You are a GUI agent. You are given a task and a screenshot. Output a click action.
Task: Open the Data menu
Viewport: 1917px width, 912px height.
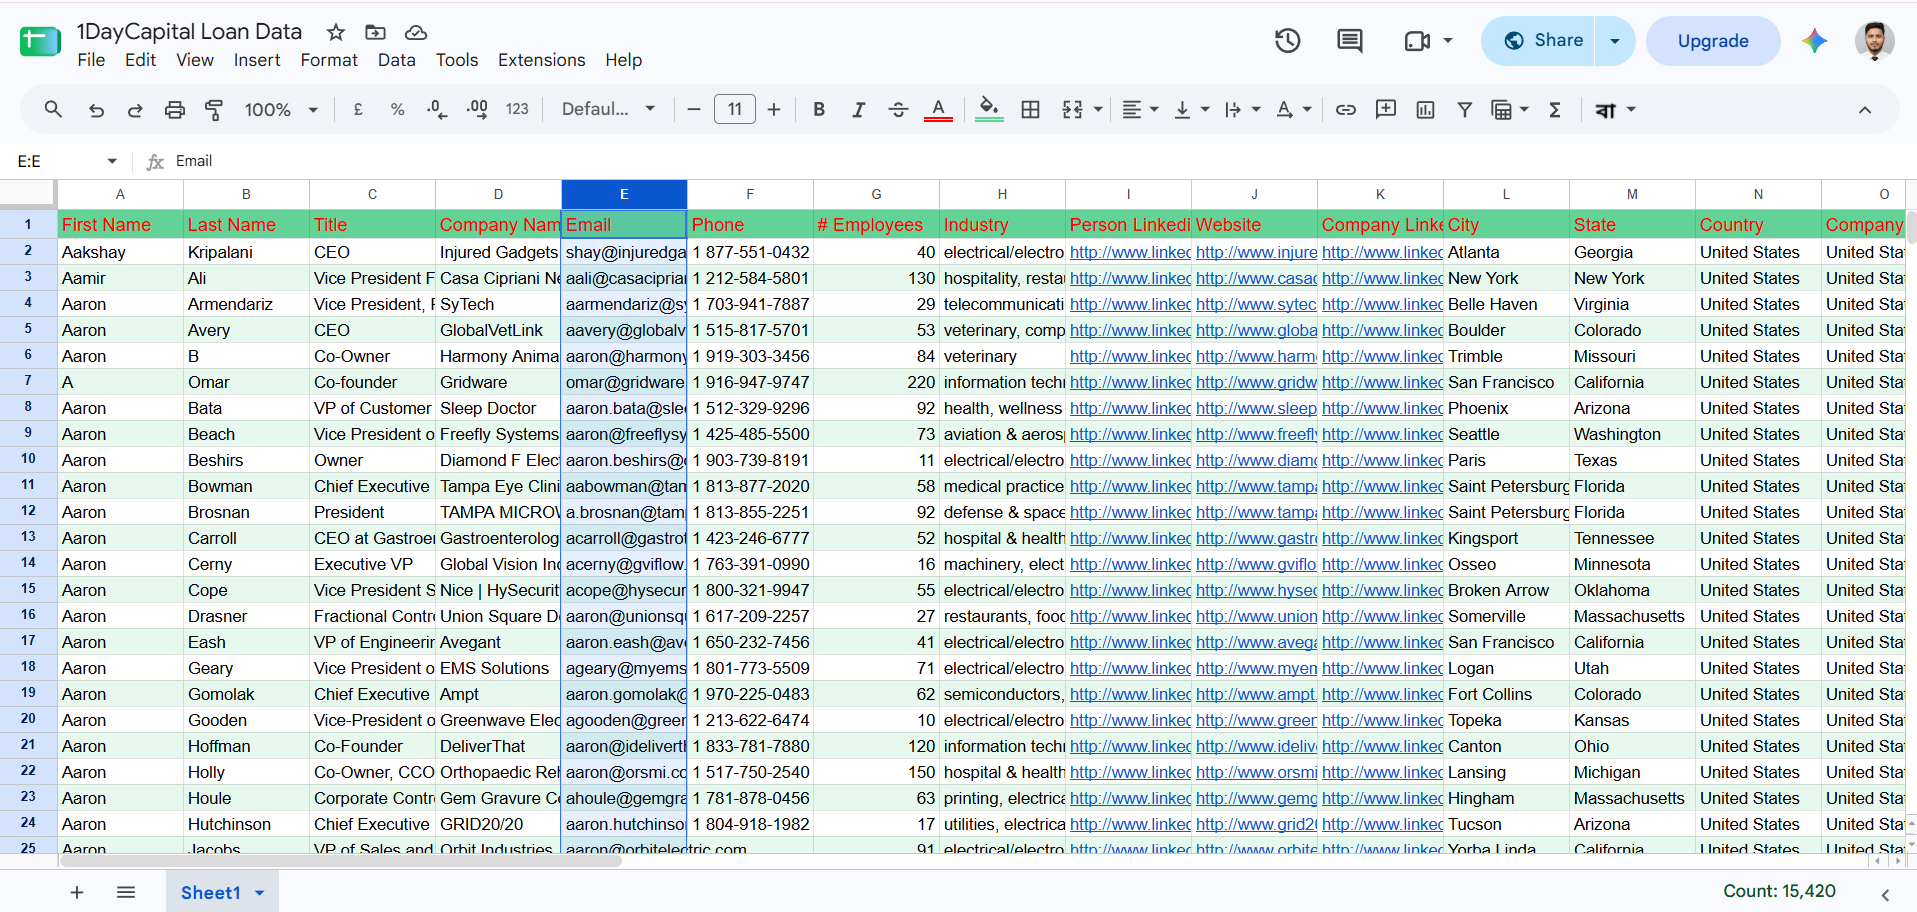coord(396,60)
